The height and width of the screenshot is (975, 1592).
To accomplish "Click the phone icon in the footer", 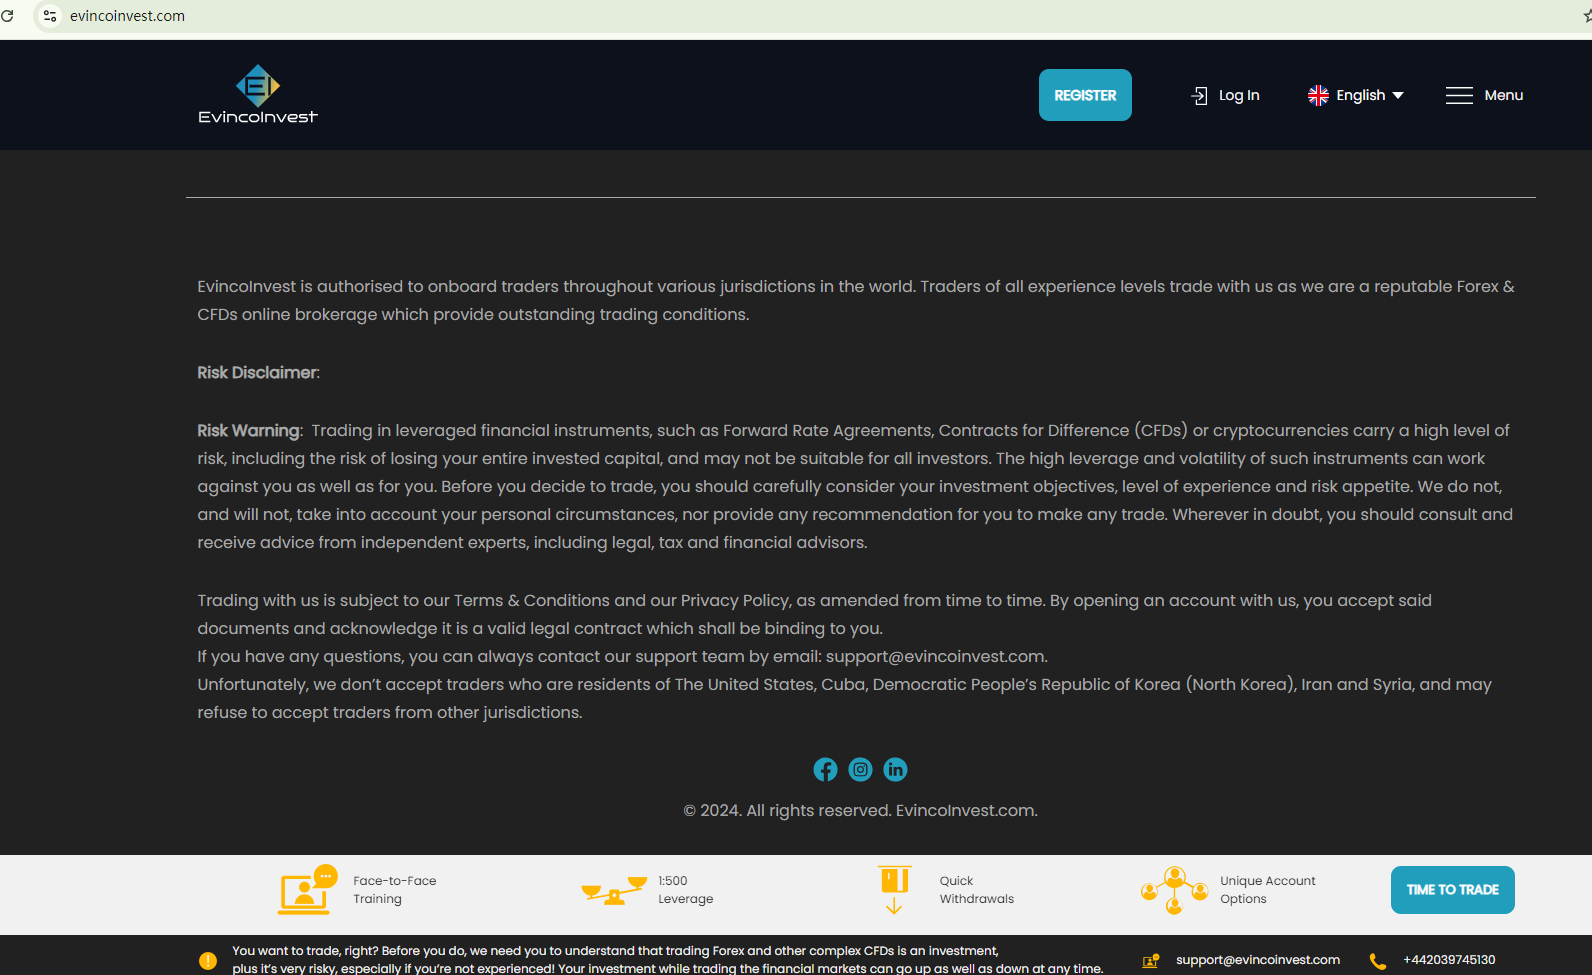I will (x=1378, y=961).
